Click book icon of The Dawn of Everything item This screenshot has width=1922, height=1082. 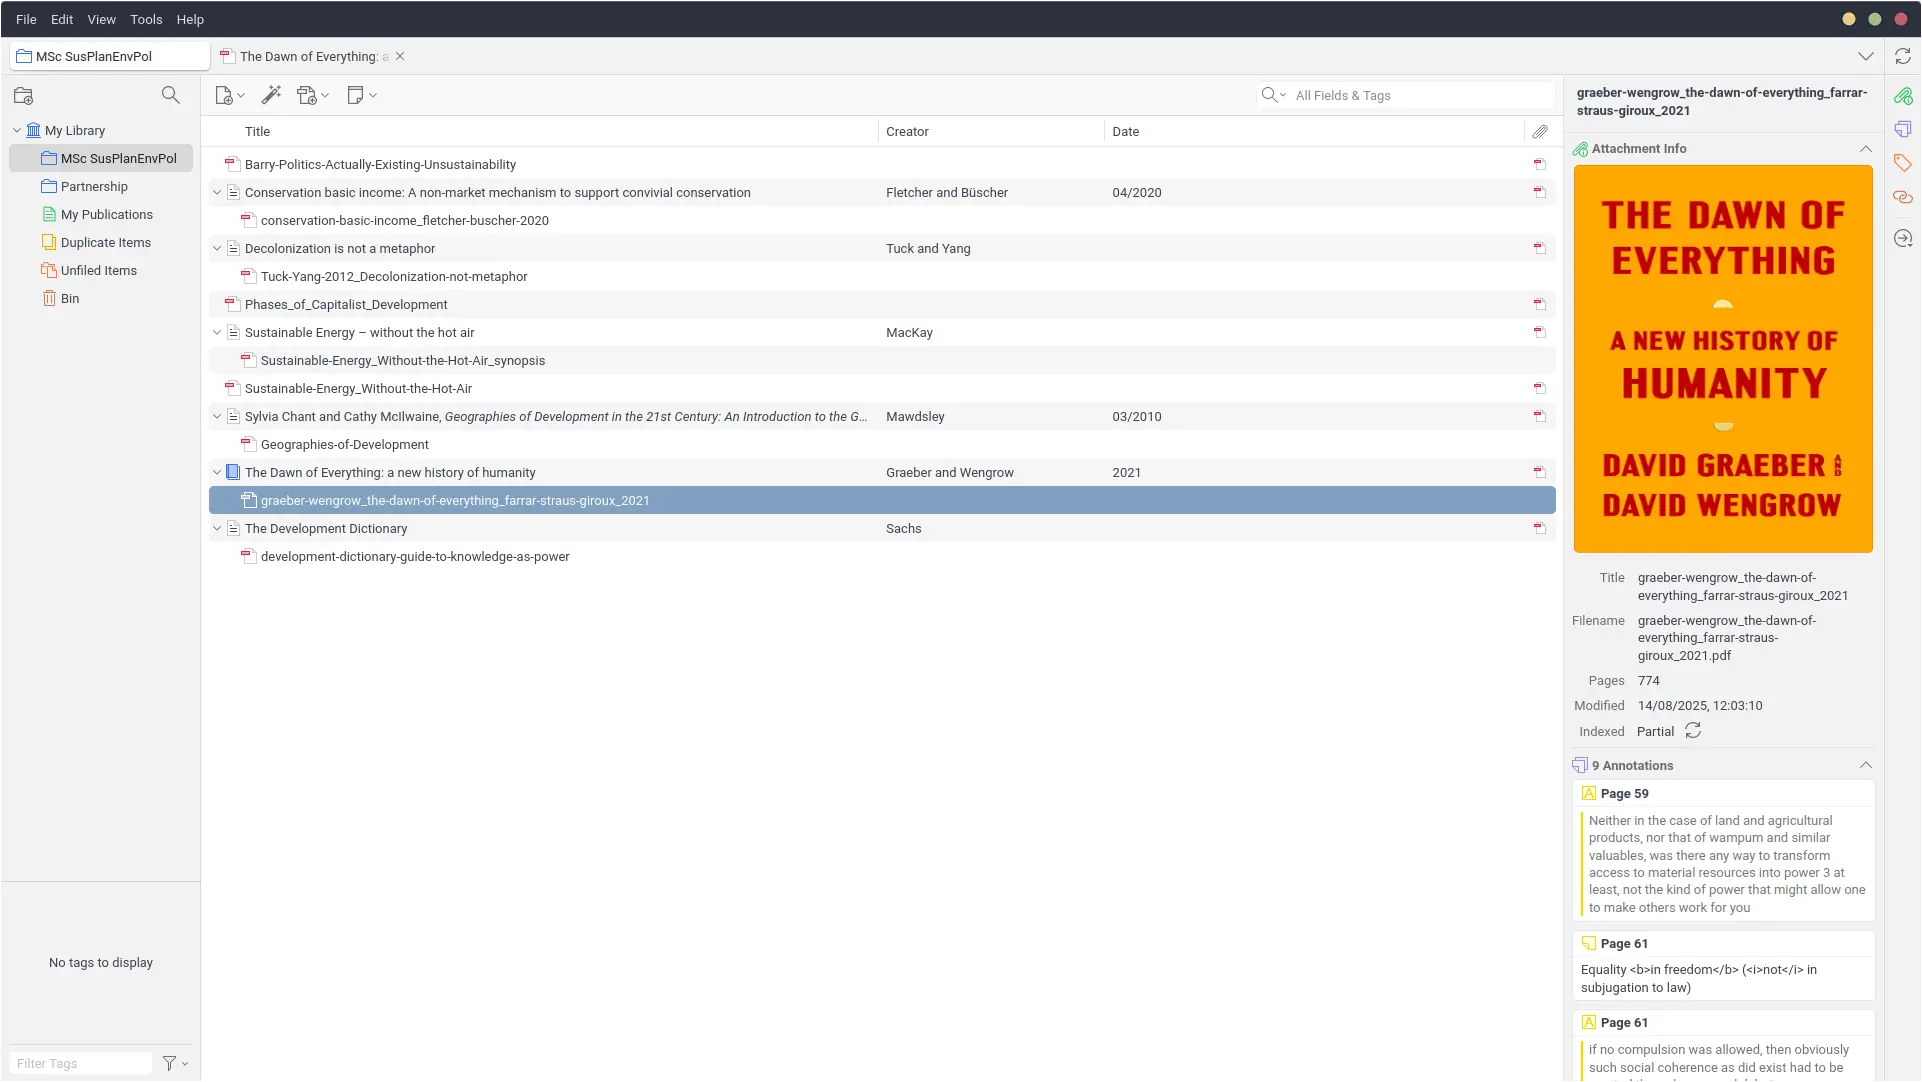[233, 472]
